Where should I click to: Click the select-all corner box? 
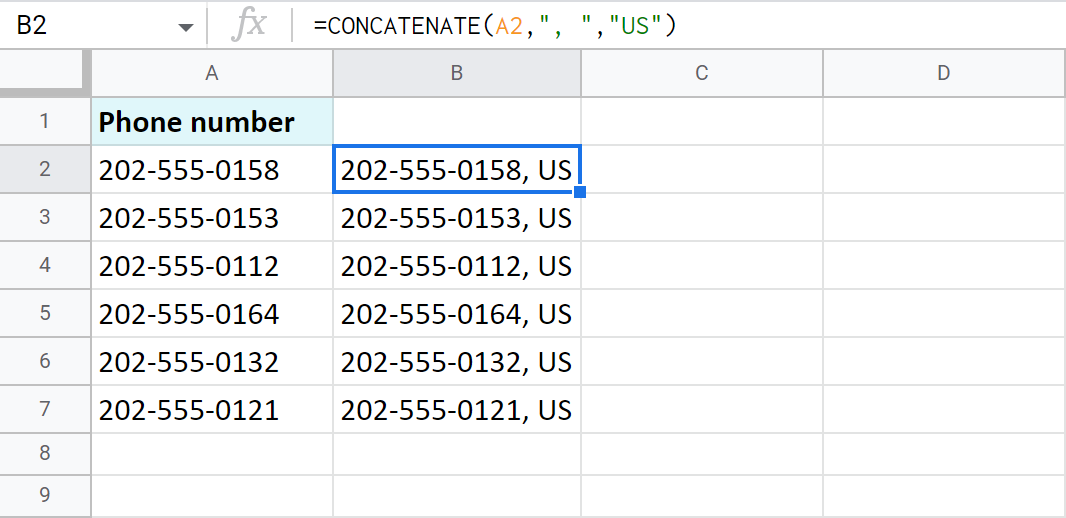45,73
